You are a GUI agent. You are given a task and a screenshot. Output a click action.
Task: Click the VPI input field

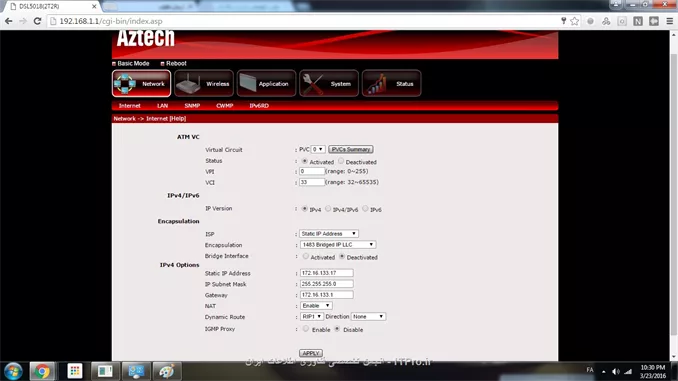tap(312, 171)
